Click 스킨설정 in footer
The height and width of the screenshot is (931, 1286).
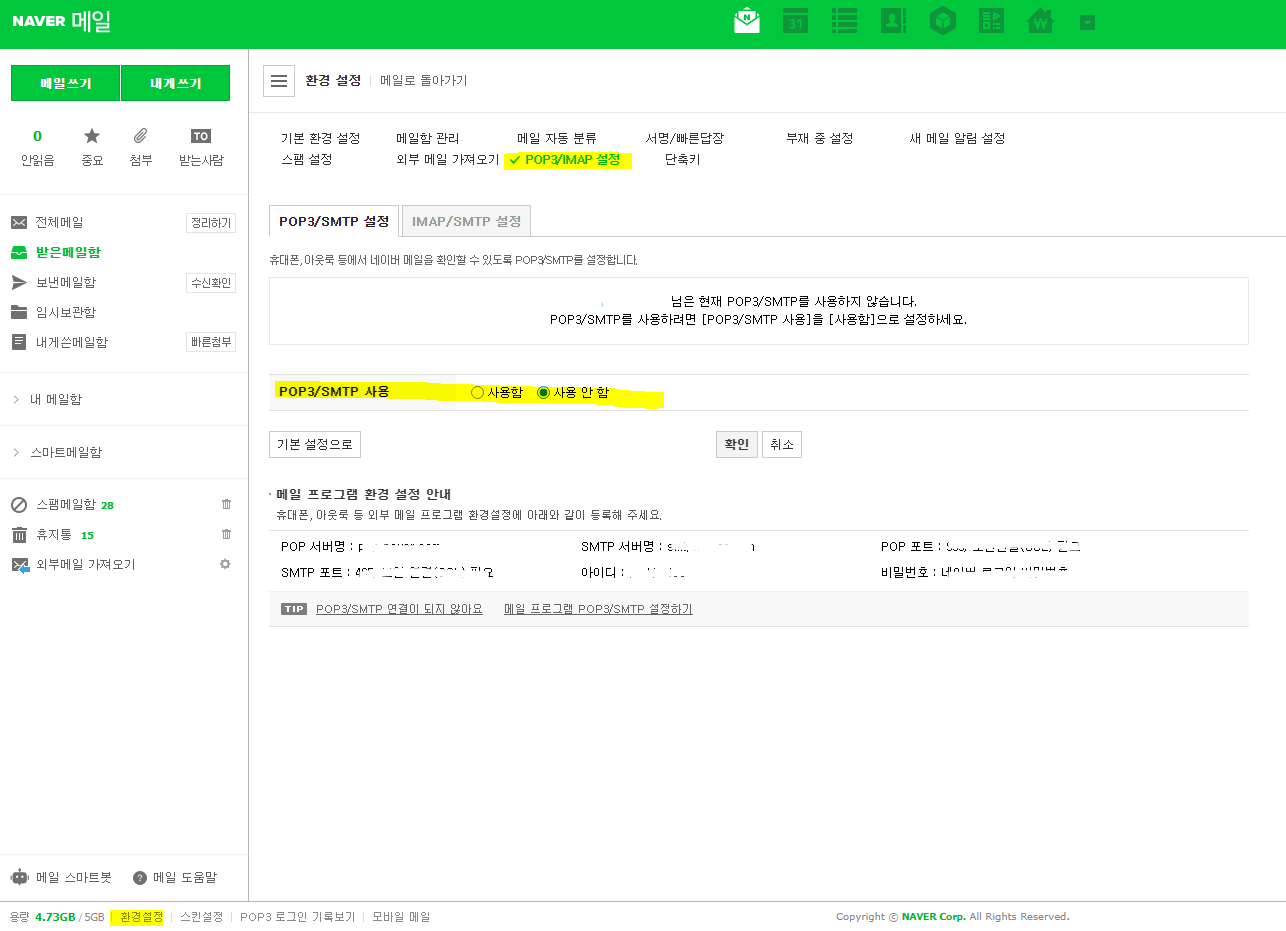[x=201, y=916]
